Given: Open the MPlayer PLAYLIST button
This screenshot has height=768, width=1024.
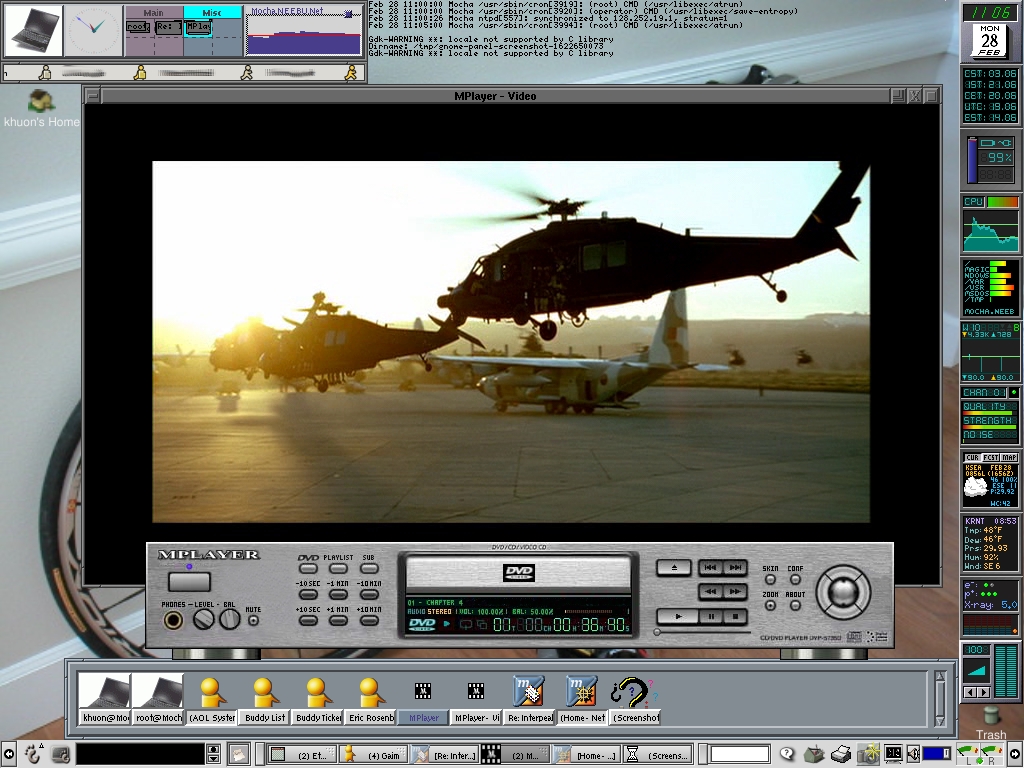Looking at the screenshot, I should pyautogui.click(x=338, y=568).
